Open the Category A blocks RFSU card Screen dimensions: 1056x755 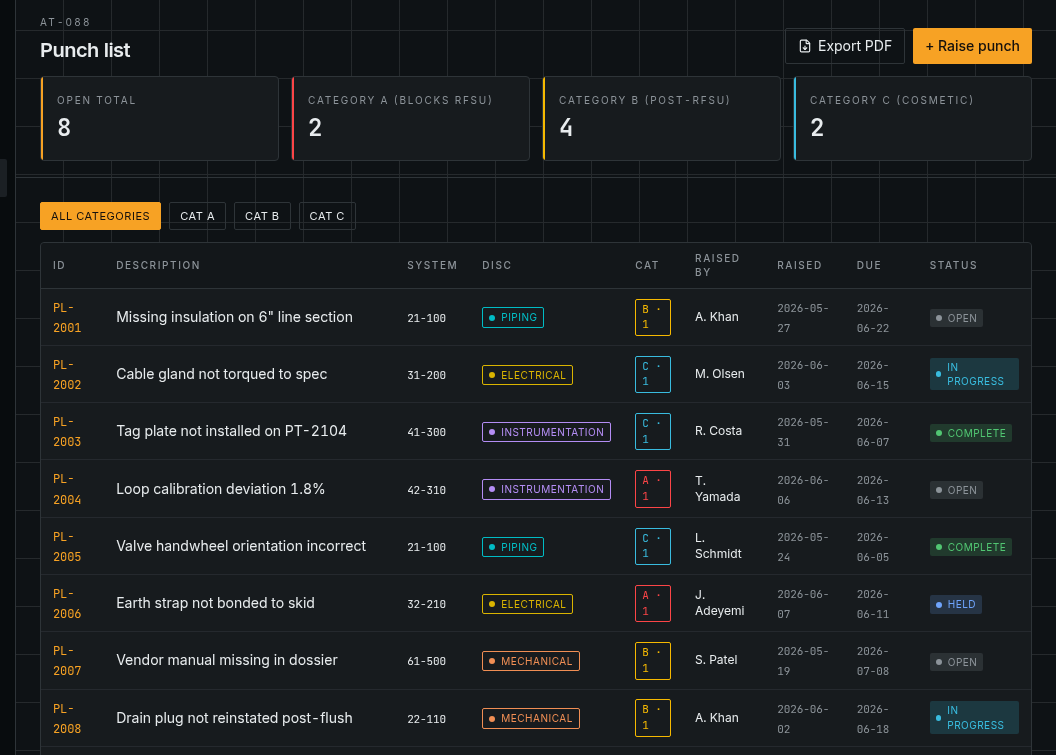tap(411, 119)
